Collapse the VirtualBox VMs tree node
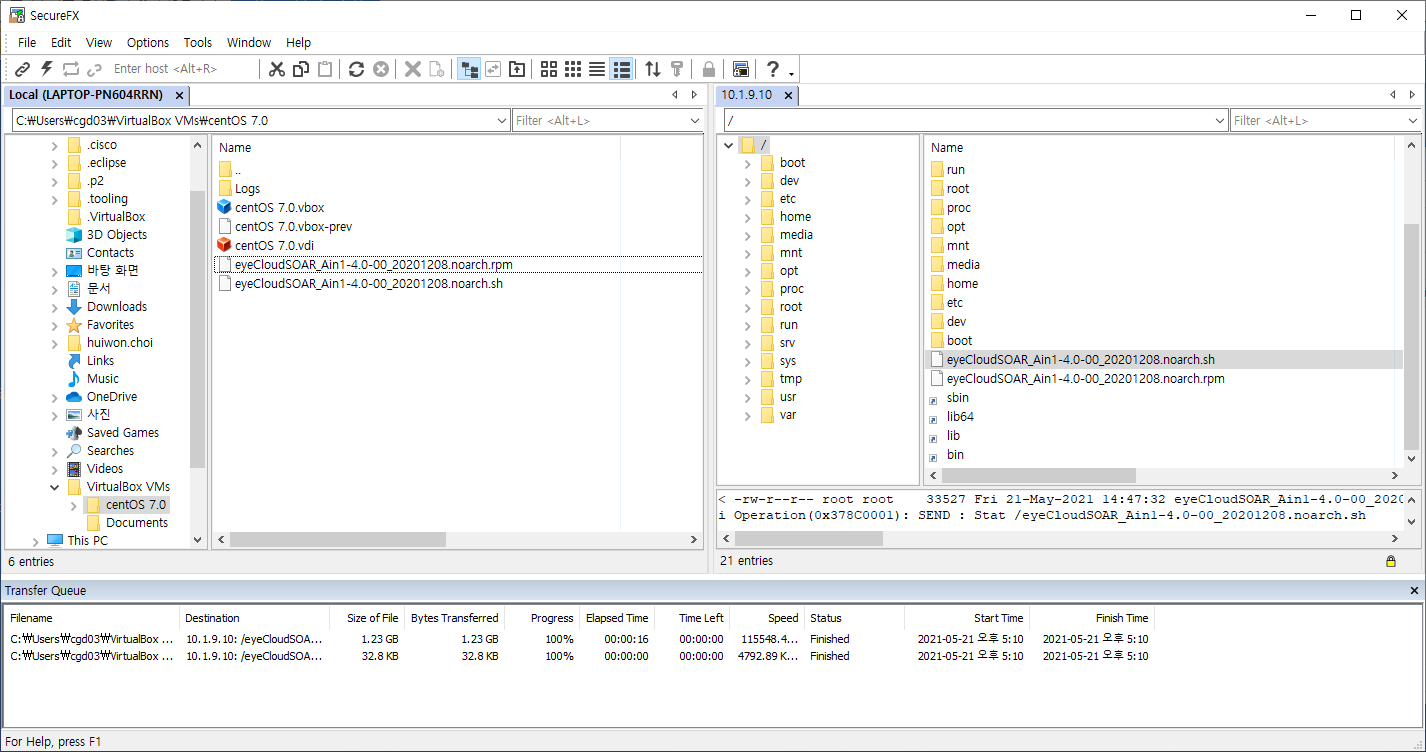This screenshot has height=752, width=1426. click(55, 487)
